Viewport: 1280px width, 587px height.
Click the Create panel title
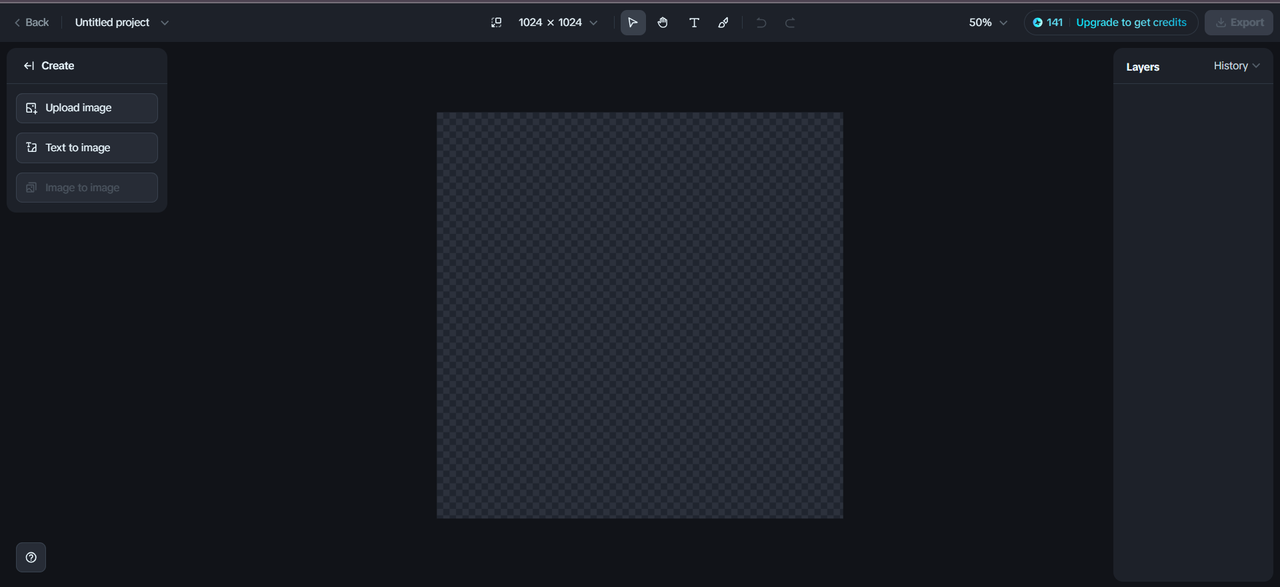click(x=58, y=66)
